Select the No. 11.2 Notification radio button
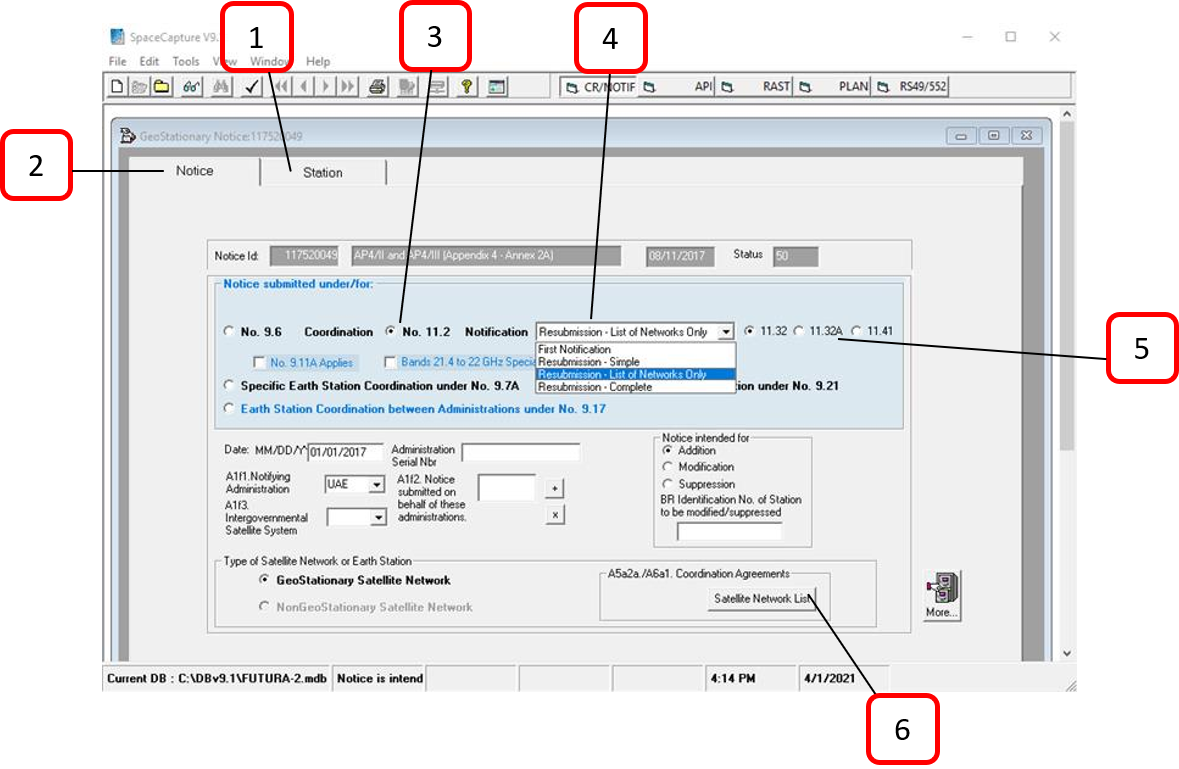Image resolution: width=1179 pixels, height=769 pixels. coord(390,331)
